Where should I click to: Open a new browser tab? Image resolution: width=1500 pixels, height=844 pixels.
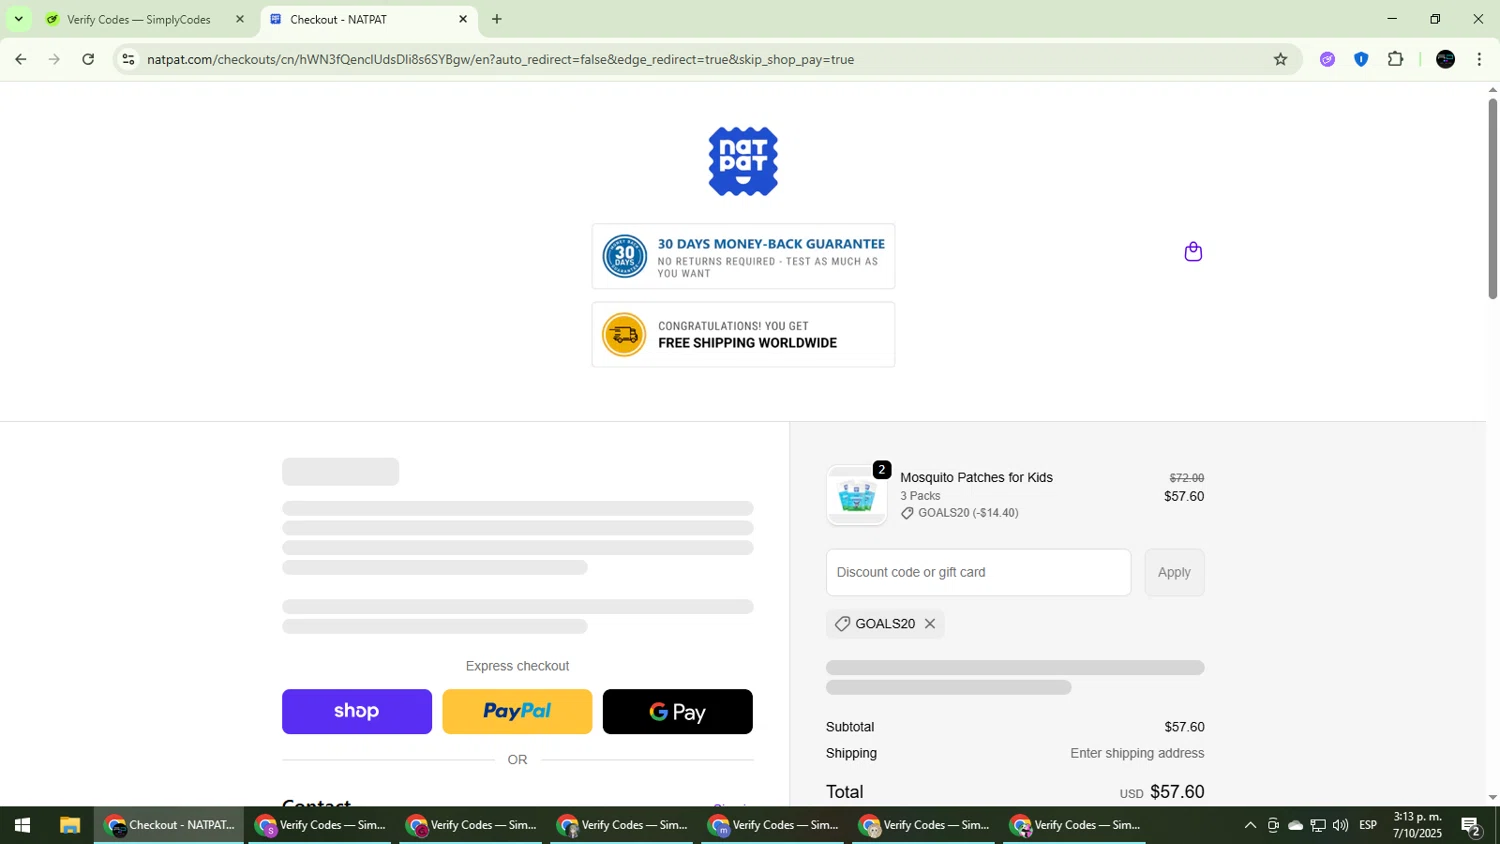(497, 19)
